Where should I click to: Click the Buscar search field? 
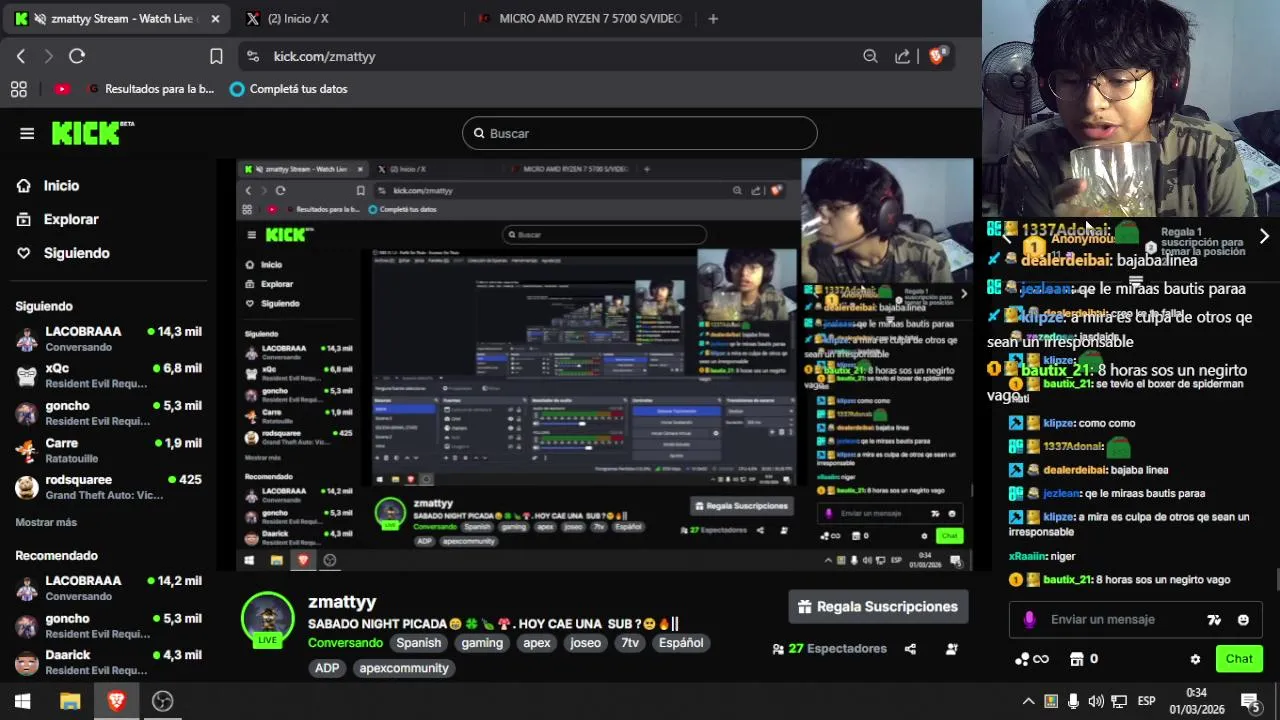640,133
